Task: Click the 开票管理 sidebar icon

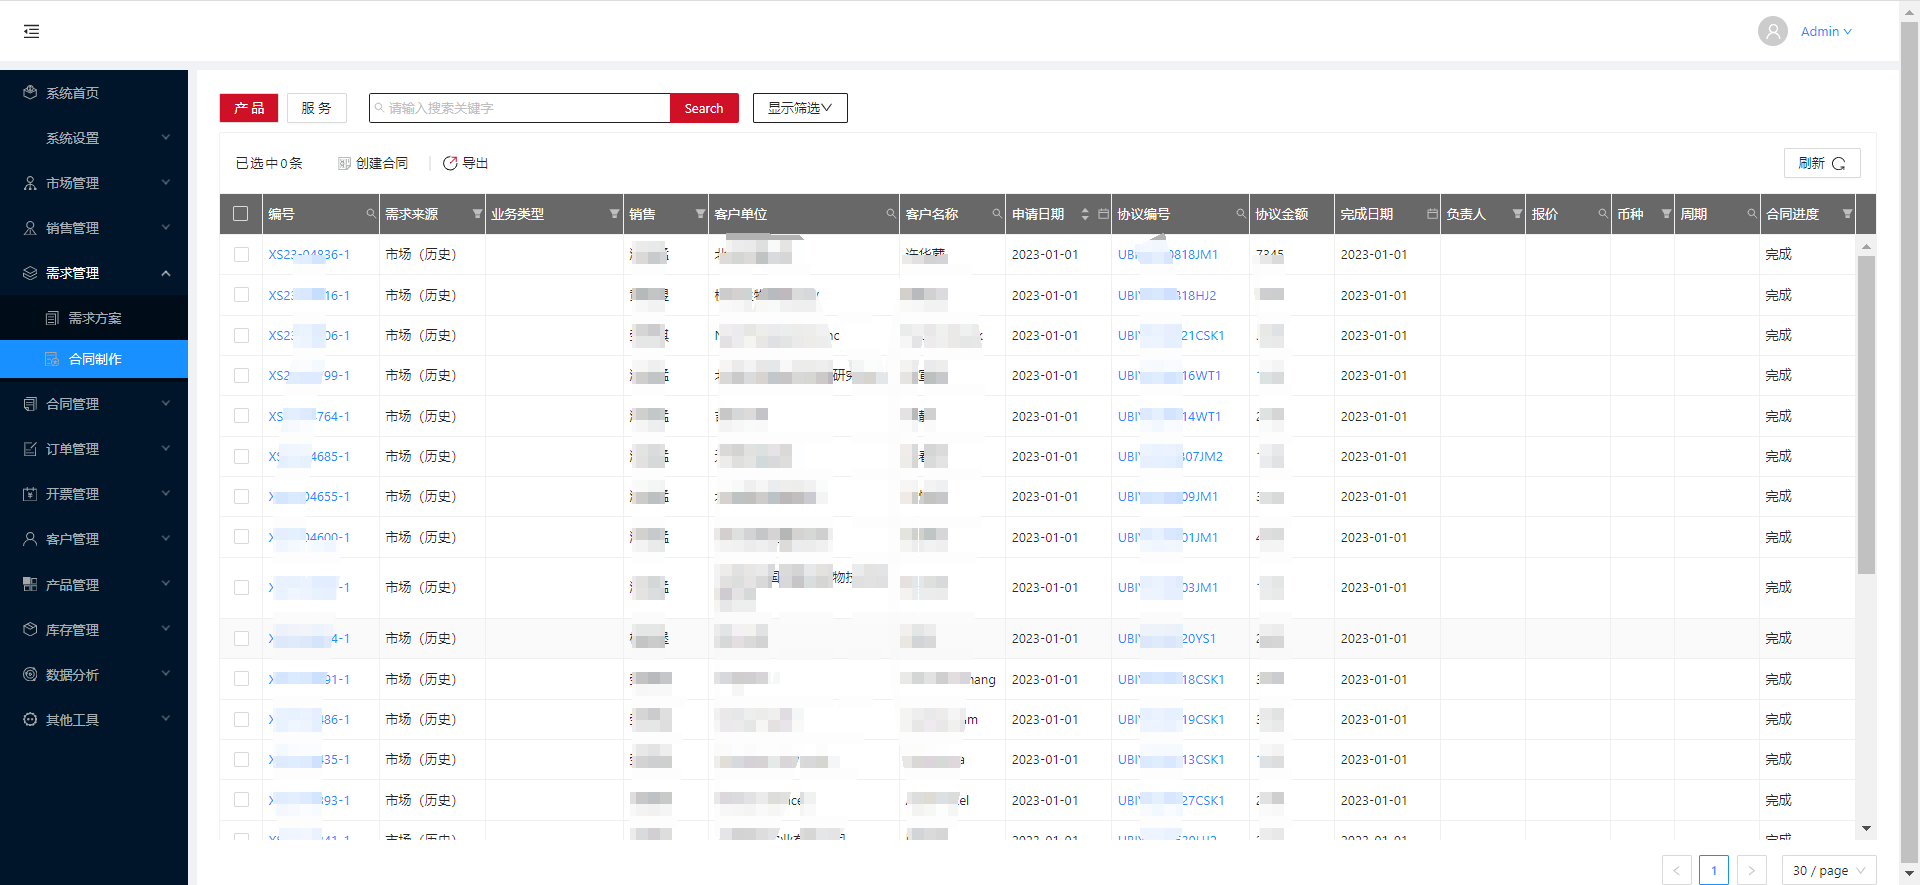Action: [x=30, y=494]
